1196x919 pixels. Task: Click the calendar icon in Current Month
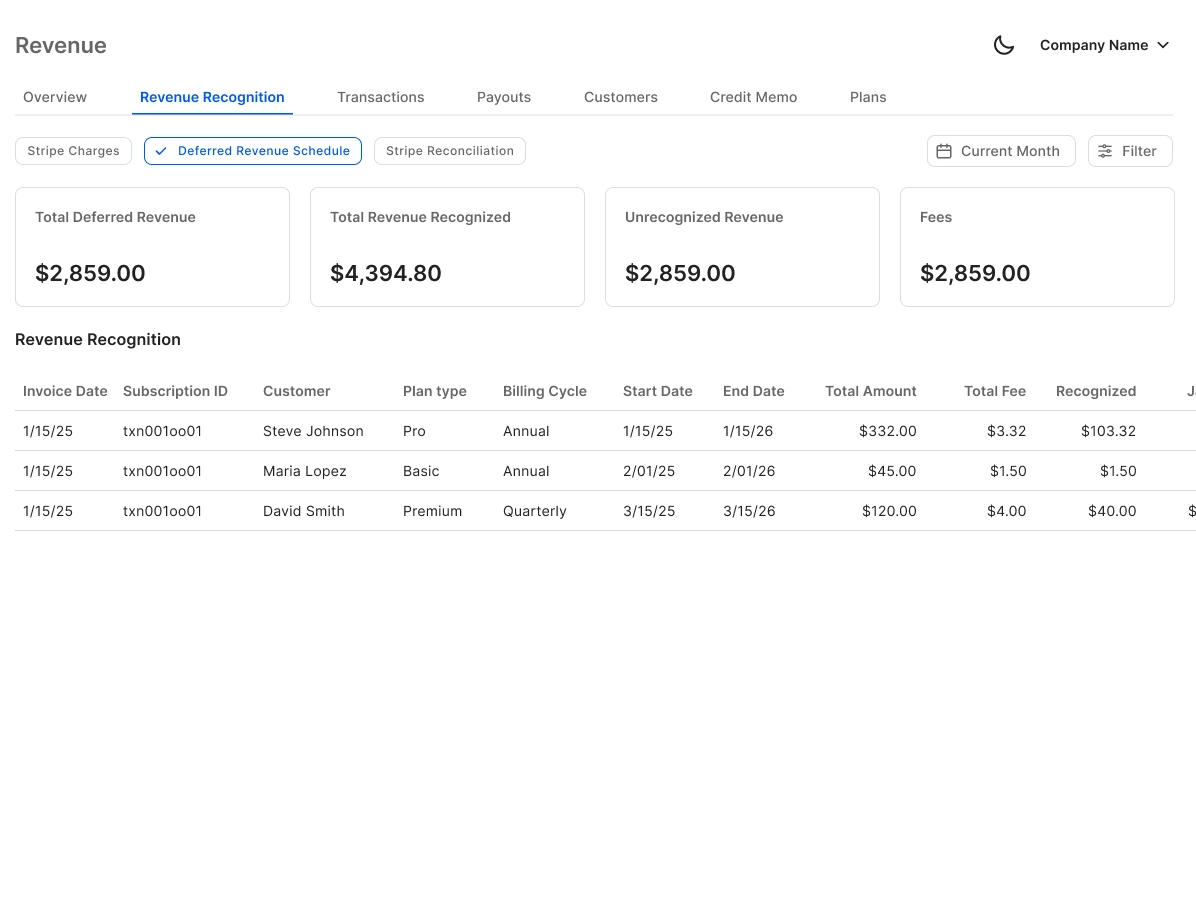point(944,152)
